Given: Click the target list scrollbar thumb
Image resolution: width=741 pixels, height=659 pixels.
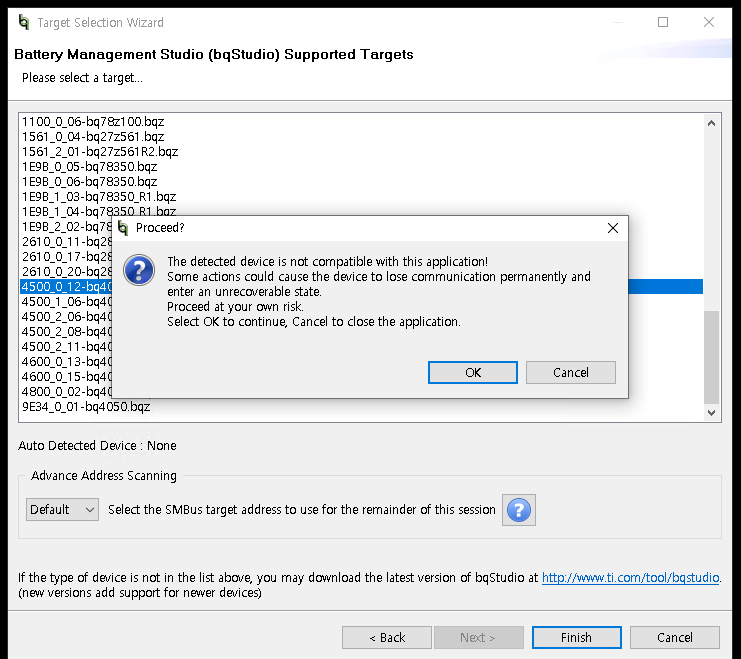Looking at the screenshot, I should click(x=711, y=357).
